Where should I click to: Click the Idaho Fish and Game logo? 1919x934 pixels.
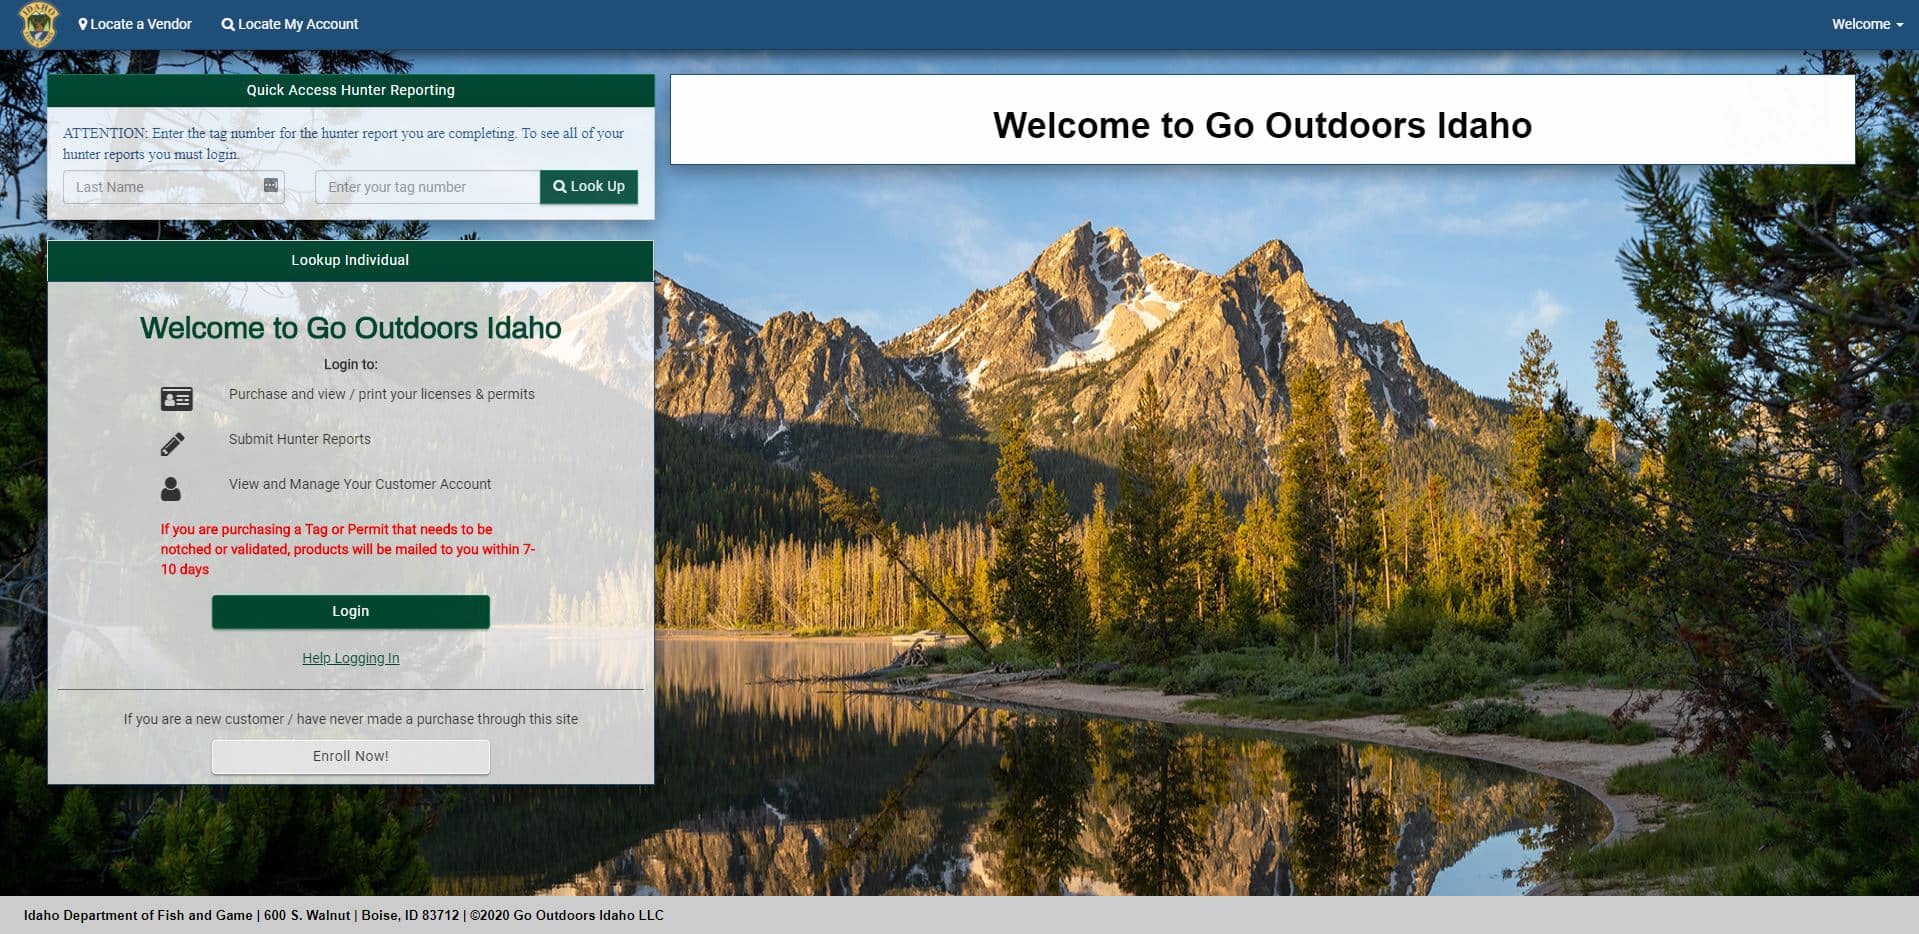pos(39,24)
